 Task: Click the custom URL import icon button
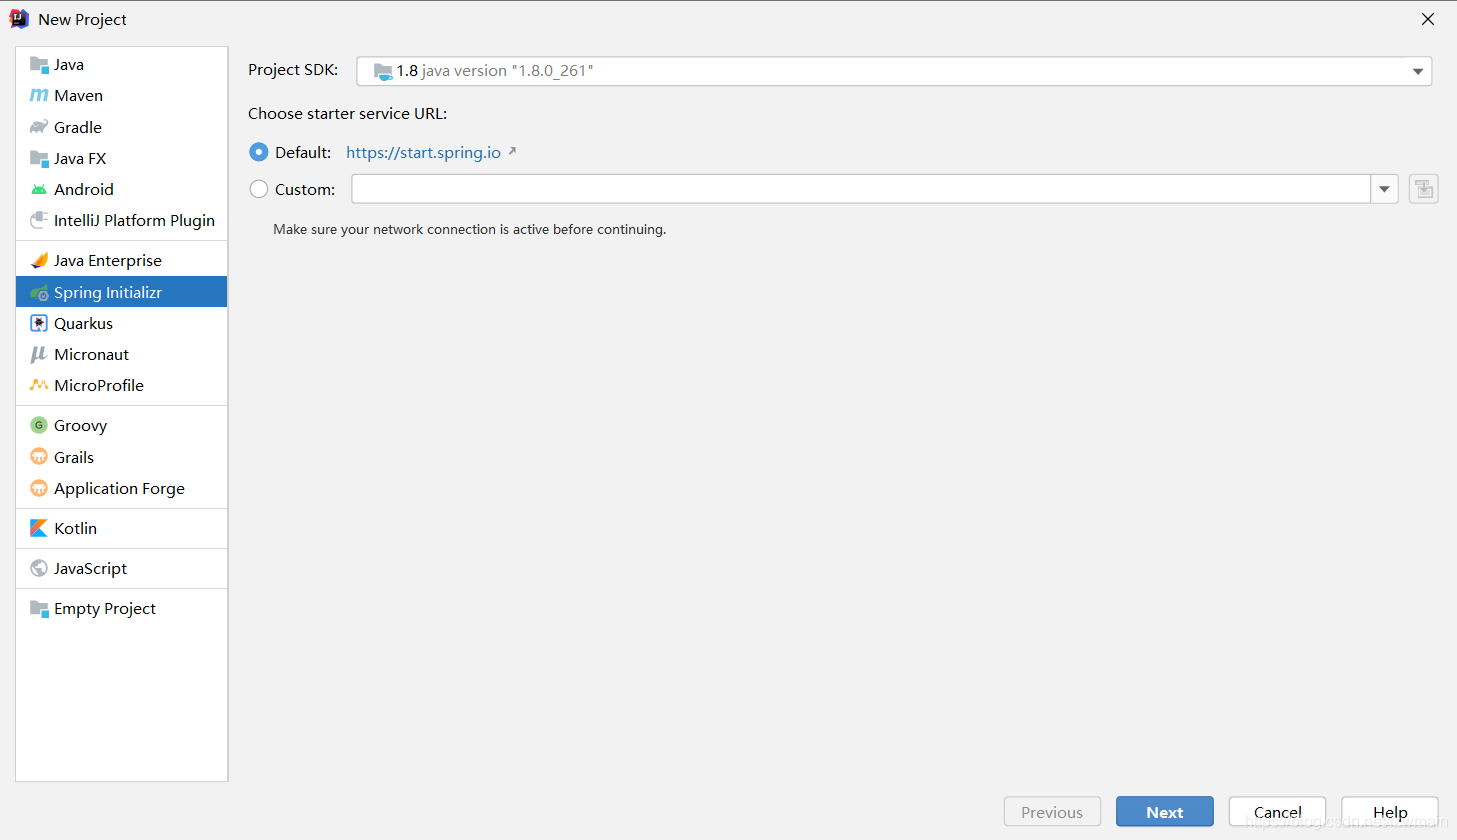tap(1424, 189)
